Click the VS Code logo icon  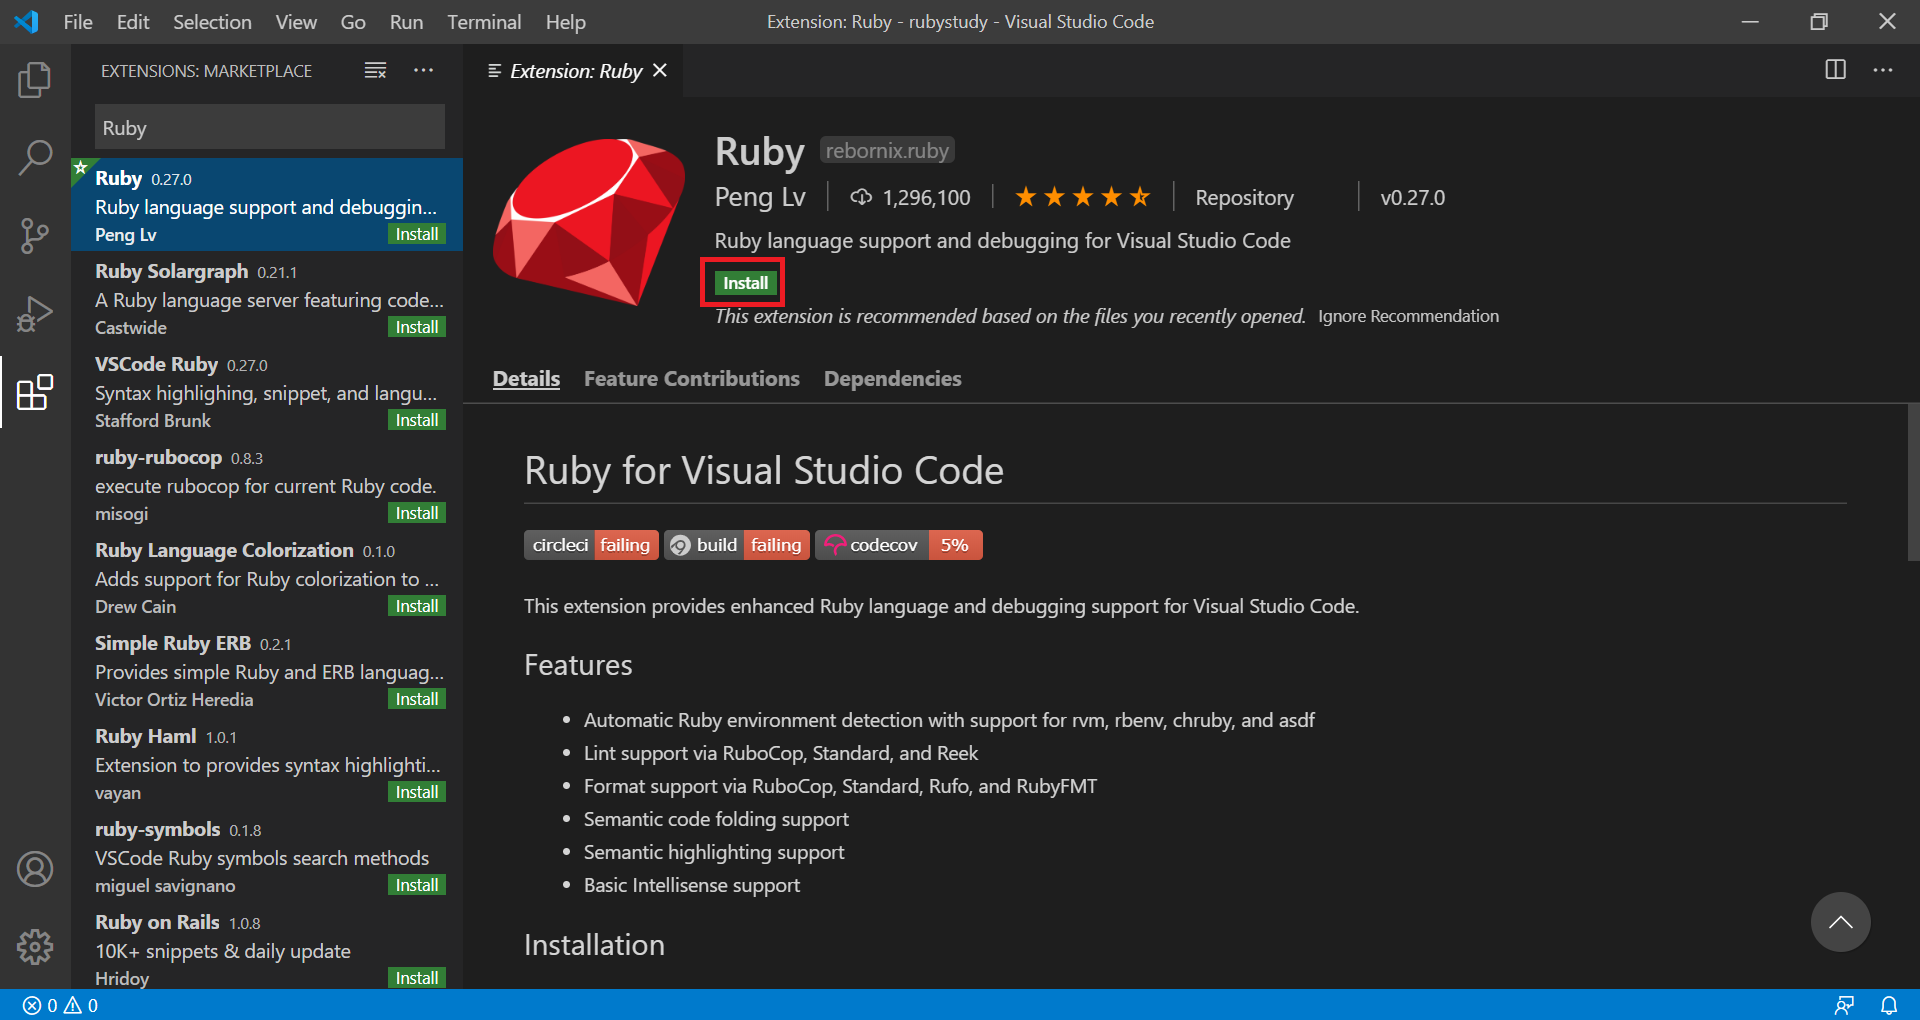pos(27,21)
